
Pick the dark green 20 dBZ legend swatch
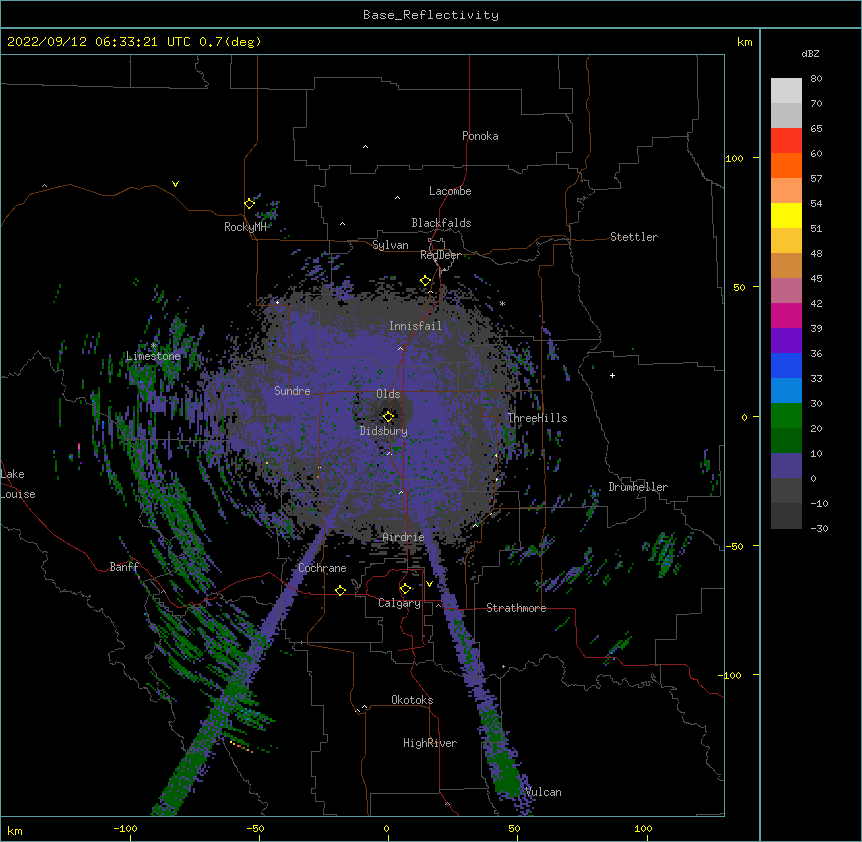click(786, 440)
